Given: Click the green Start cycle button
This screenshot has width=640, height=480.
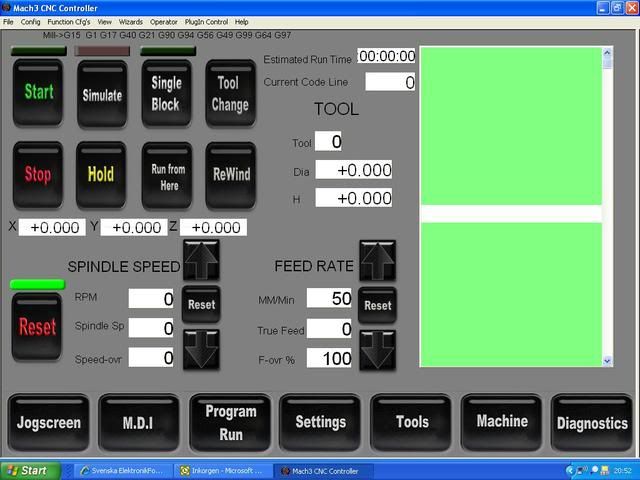Looking at the screenshot, I should point(38,93).
